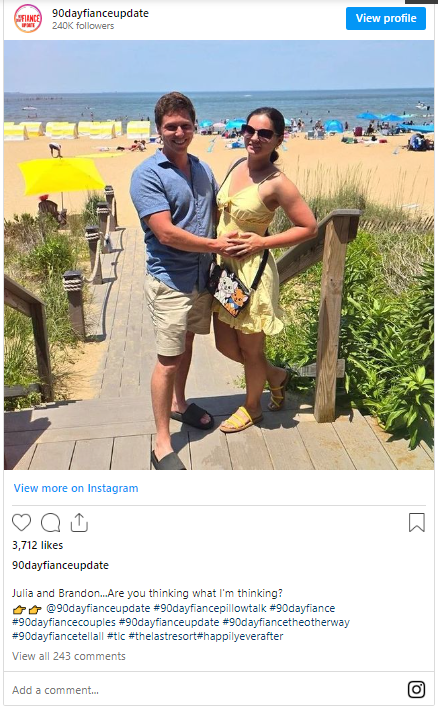The height and width of the screenshot is (712, 438).
Task: Open the #90dayfiancetellall hashtag
Action: click(x=58, y=636)
